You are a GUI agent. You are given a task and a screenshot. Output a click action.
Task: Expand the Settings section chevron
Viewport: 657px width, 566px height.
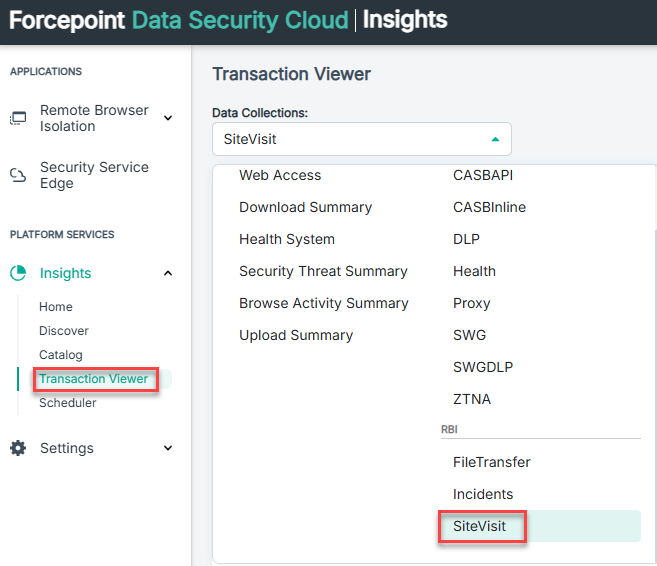(x=168, y=448)
